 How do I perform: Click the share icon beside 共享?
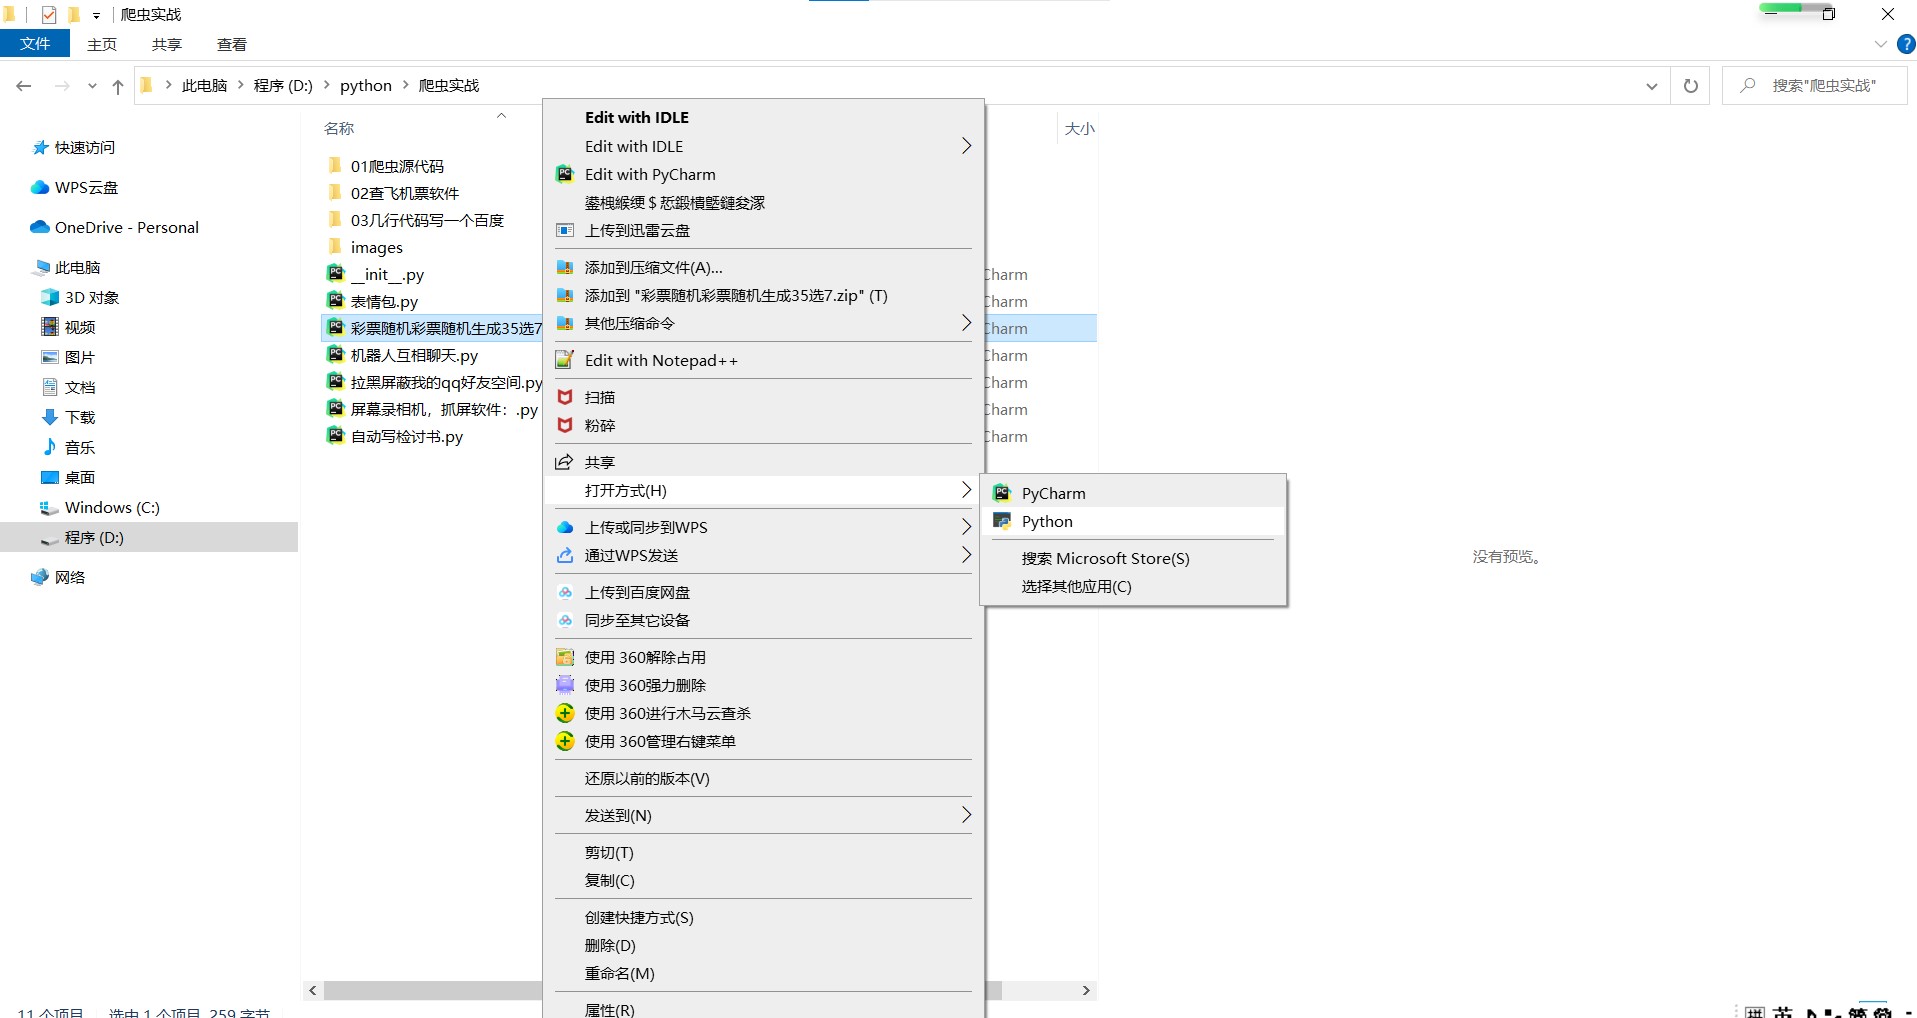click(x=565, y=462)
